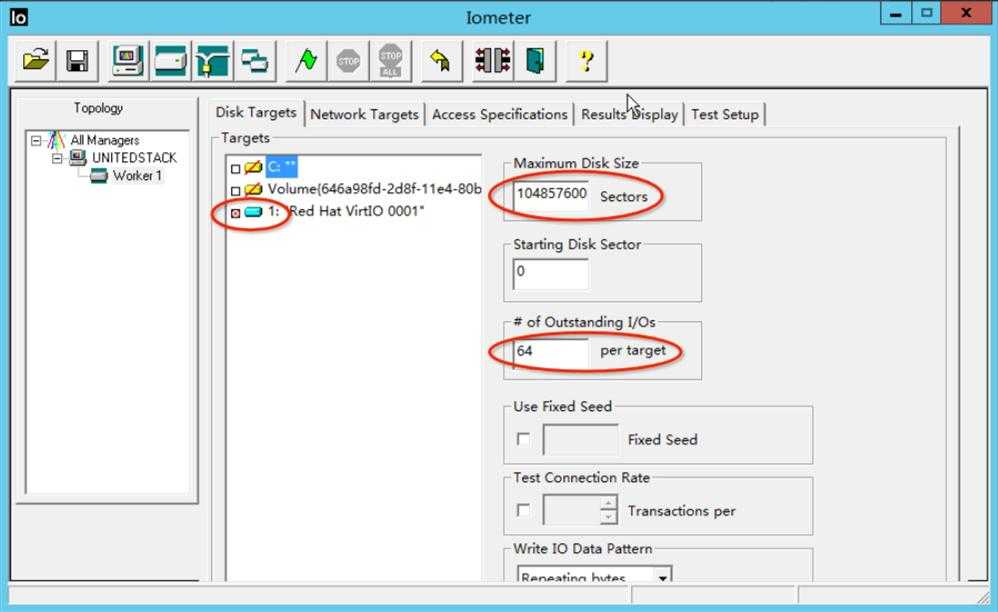Check the Volume{646a98fd target box
The height and width of the screenshot is (612, 998).
pyautogui.click(x=235, y=191)
